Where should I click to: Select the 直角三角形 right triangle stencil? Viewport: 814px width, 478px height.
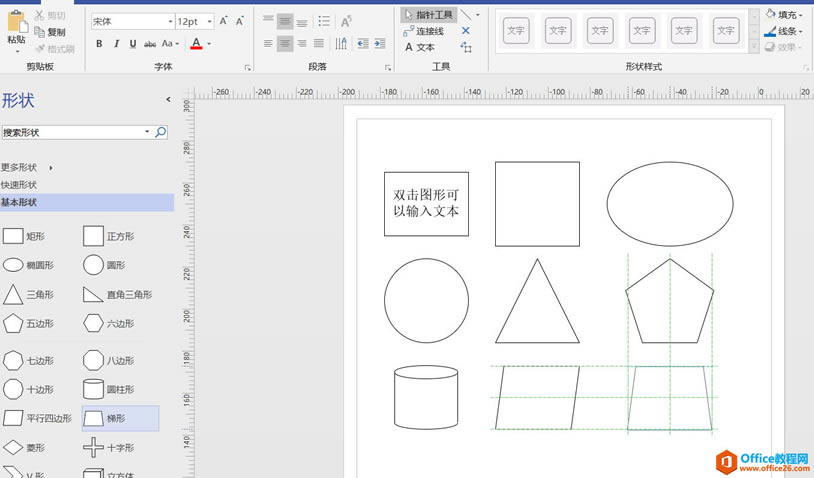pyautogui.click(x=117, y=294)
